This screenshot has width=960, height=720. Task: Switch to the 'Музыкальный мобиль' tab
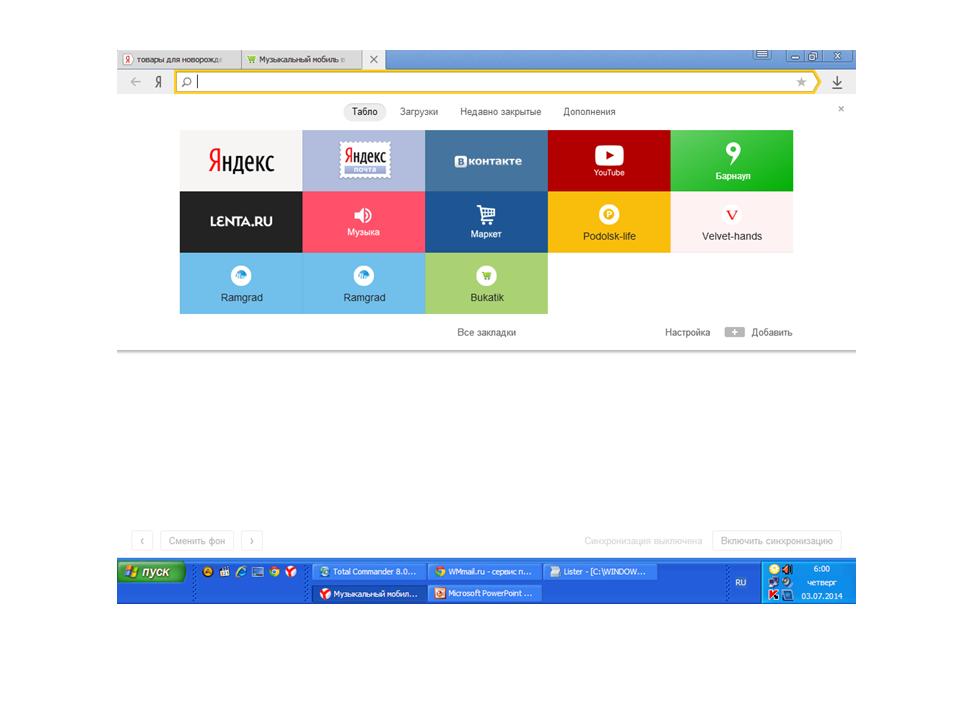point(301,59)
